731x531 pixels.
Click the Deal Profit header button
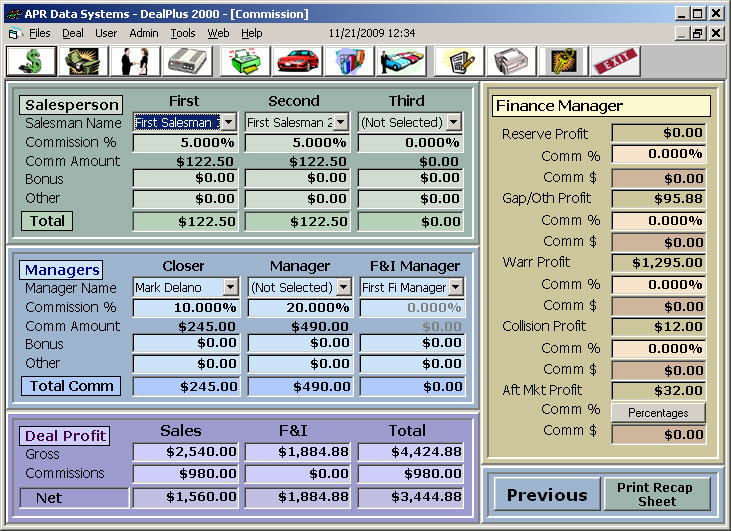pos(64,436)
